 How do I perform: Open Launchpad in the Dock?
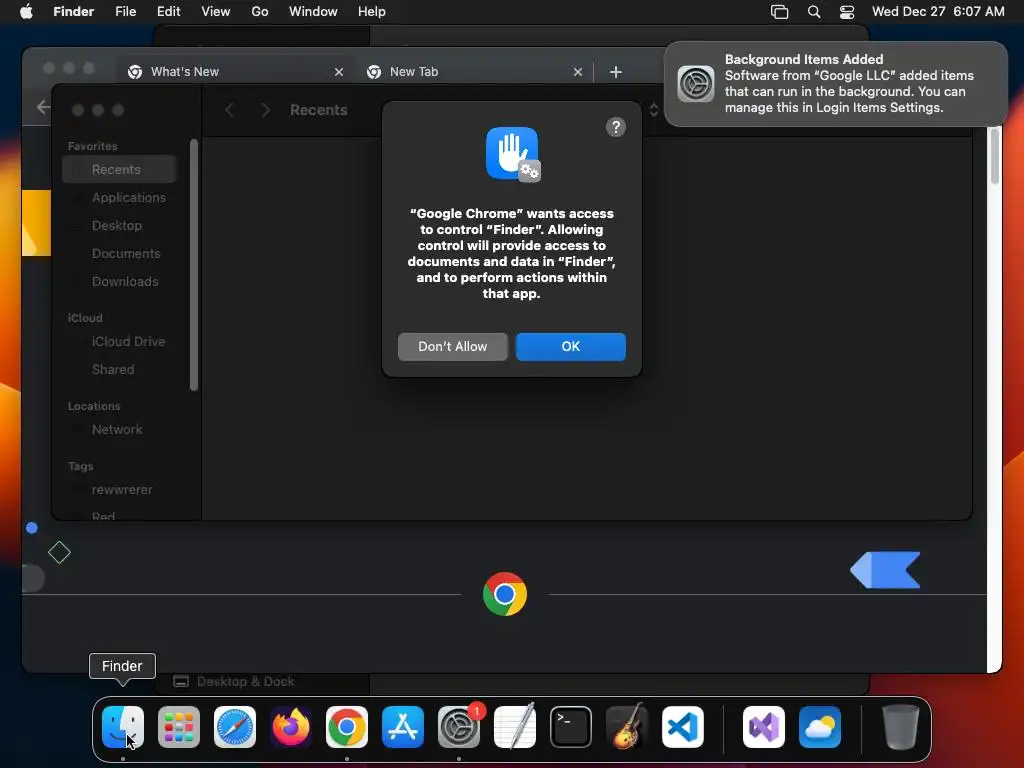click(179, 727)
